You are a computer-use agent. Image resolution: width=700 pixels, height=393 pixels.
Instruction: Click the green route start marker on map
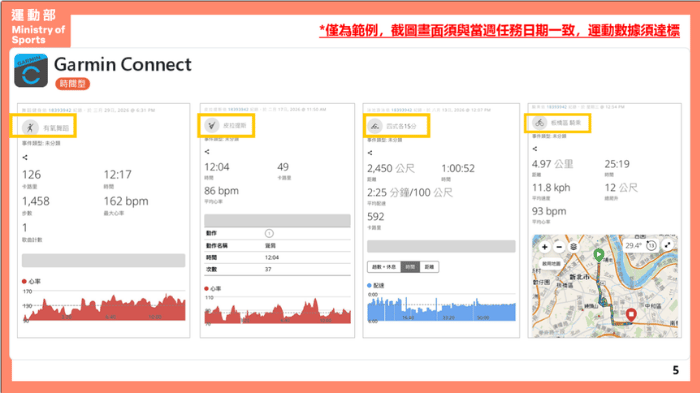(x=599, y=255)
